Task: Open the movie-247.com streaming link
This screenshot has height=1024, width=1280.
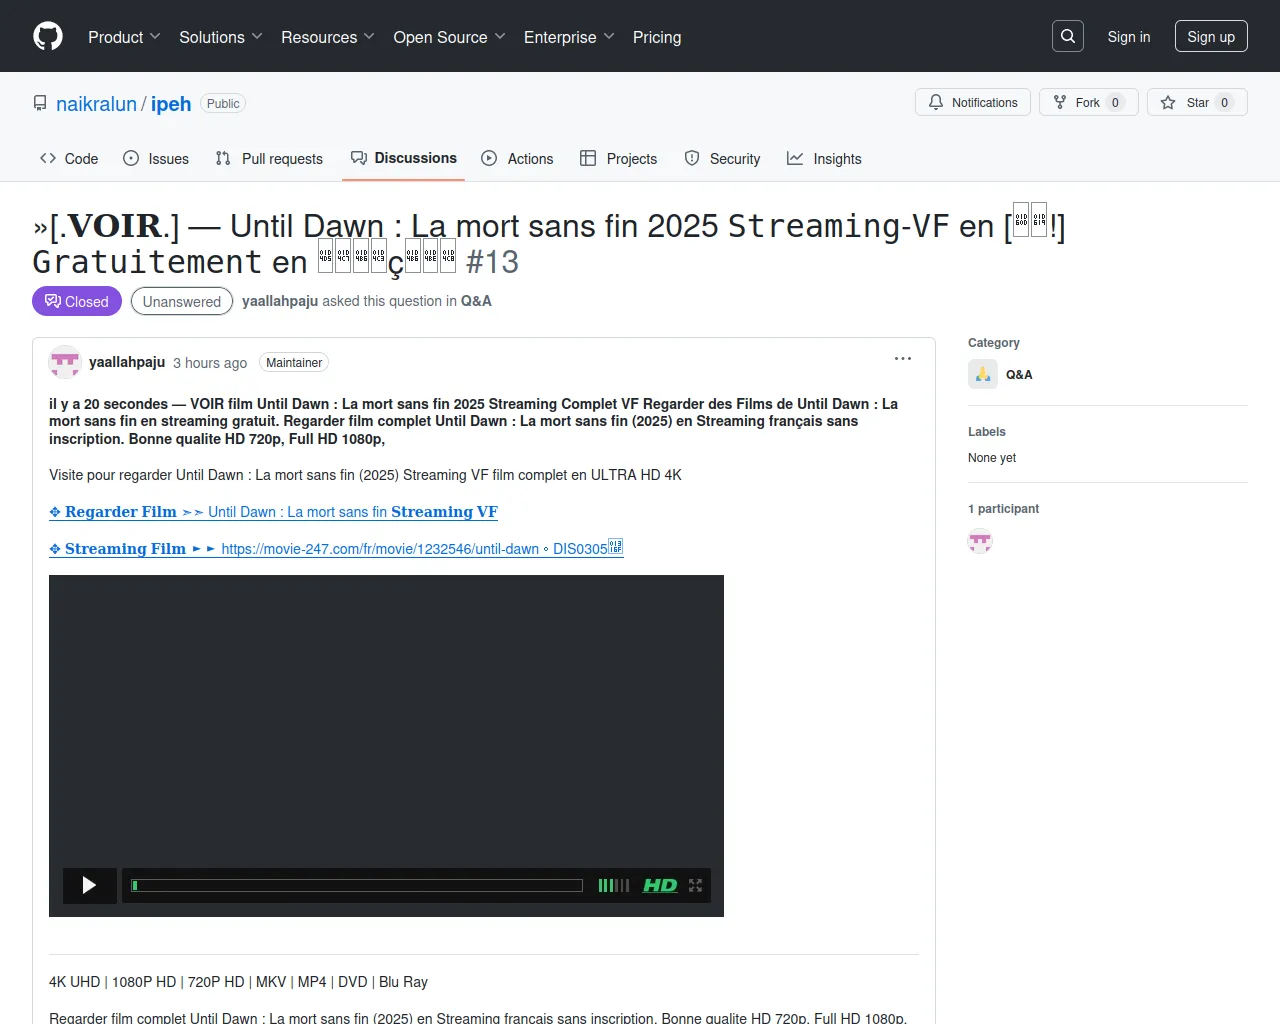Action: click(x=379, y=549)
